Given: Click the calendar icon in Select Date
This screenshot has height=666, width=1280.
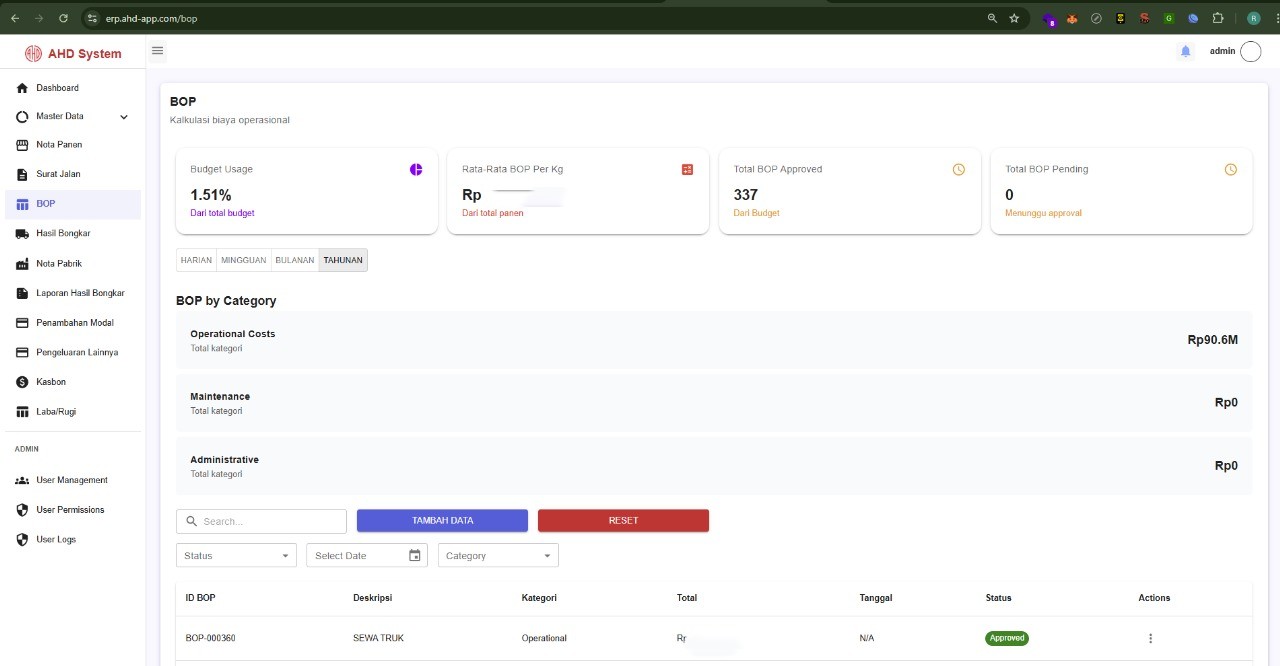Looking at the screenshot, I should (415, 555).
